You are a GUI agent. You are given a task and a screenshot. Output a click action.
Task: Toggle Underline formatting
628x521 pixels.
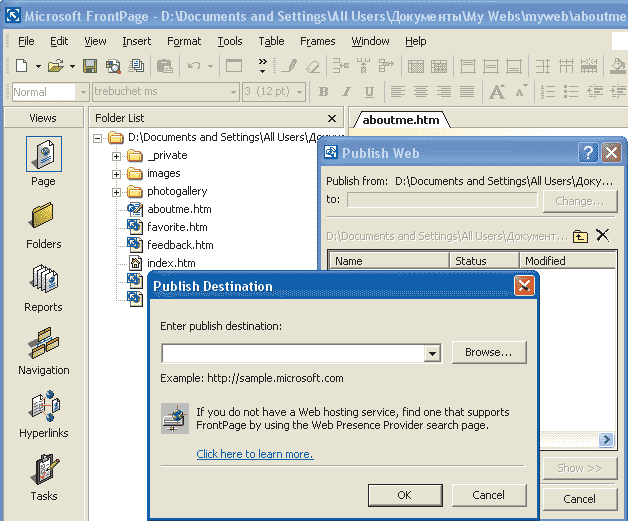point(369,92)
